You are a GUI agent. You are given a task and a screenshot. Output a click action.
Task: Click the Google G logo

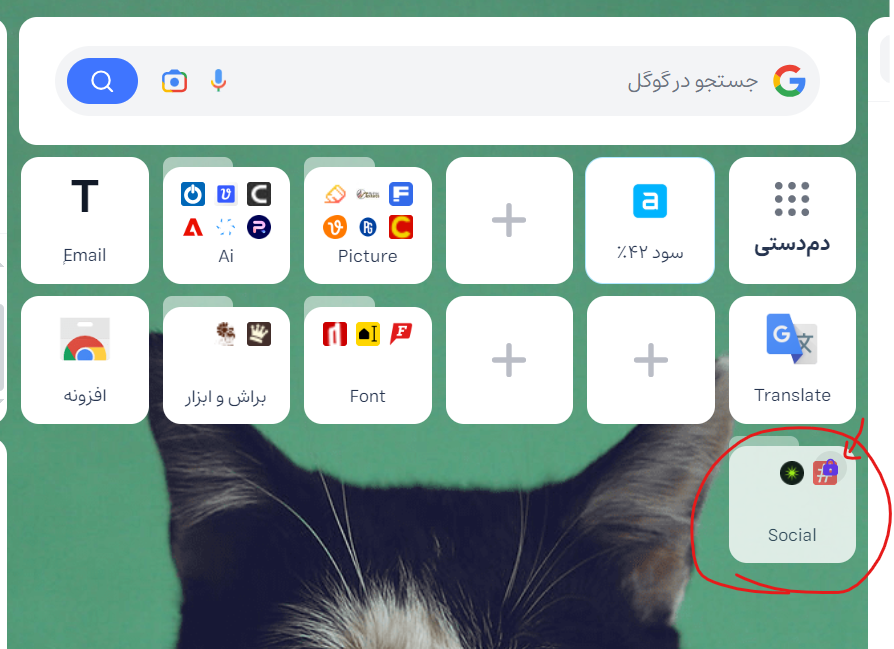point(790,81)
